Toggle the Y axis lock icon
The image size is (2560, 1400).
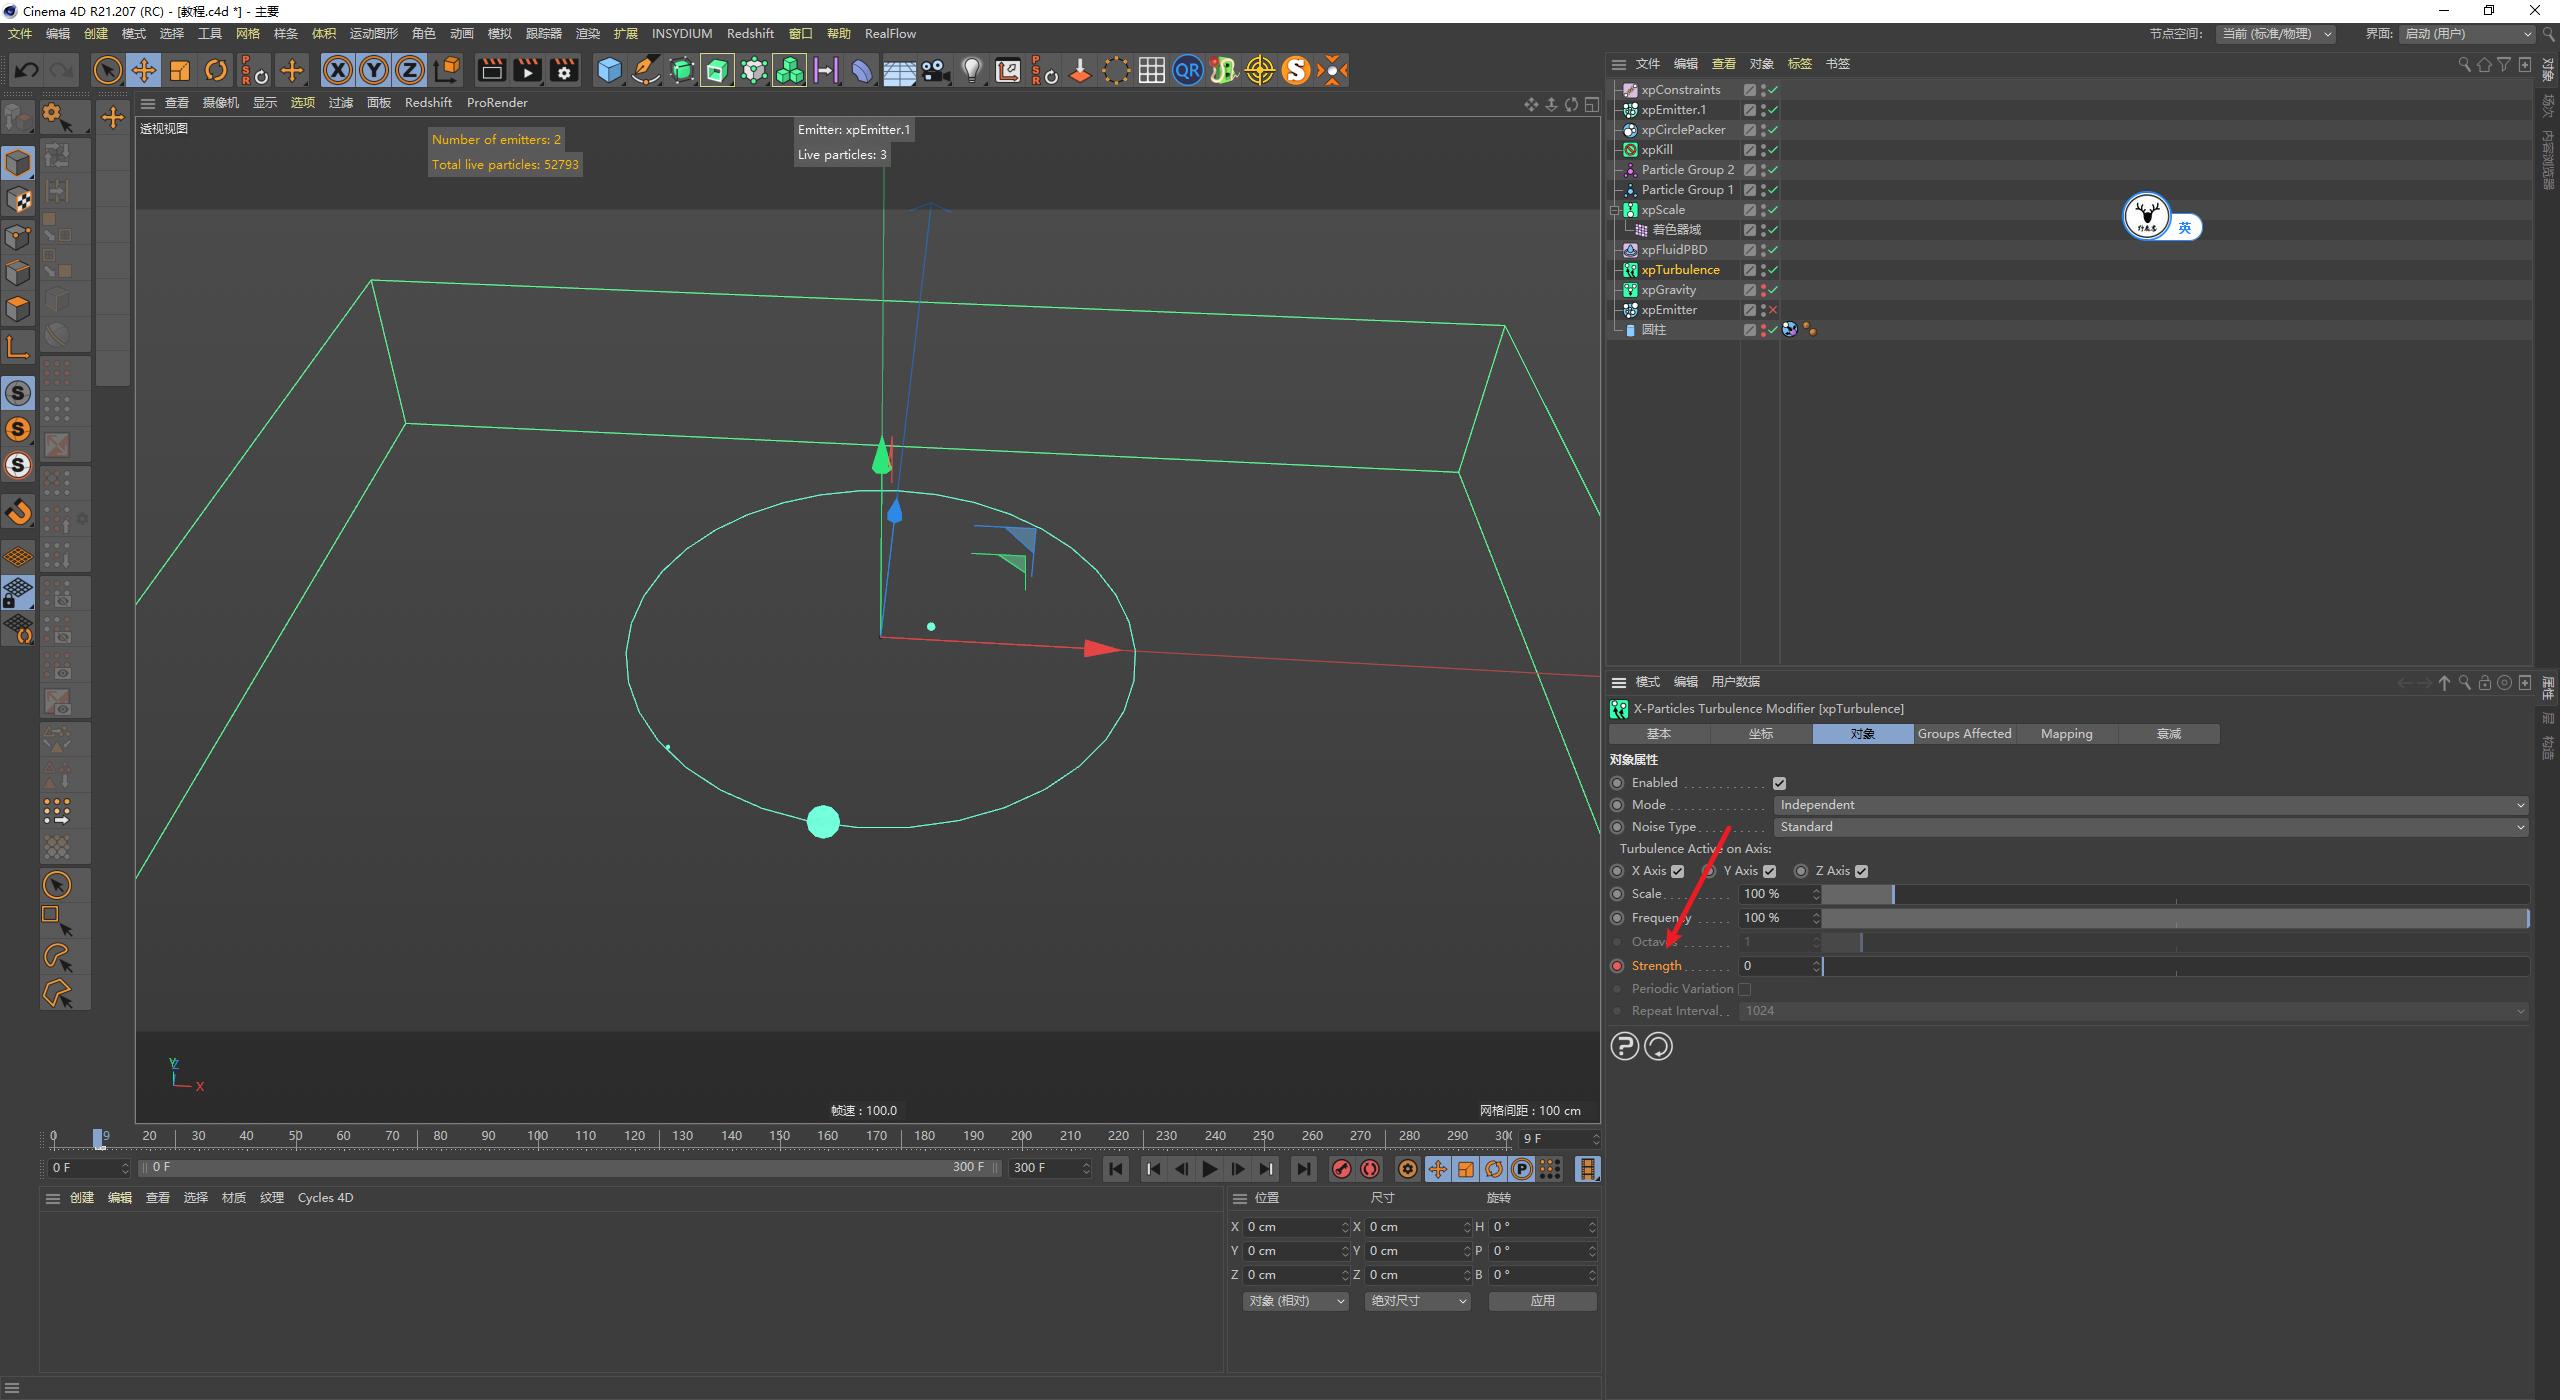pyautogui.click(x=373, y=70)
